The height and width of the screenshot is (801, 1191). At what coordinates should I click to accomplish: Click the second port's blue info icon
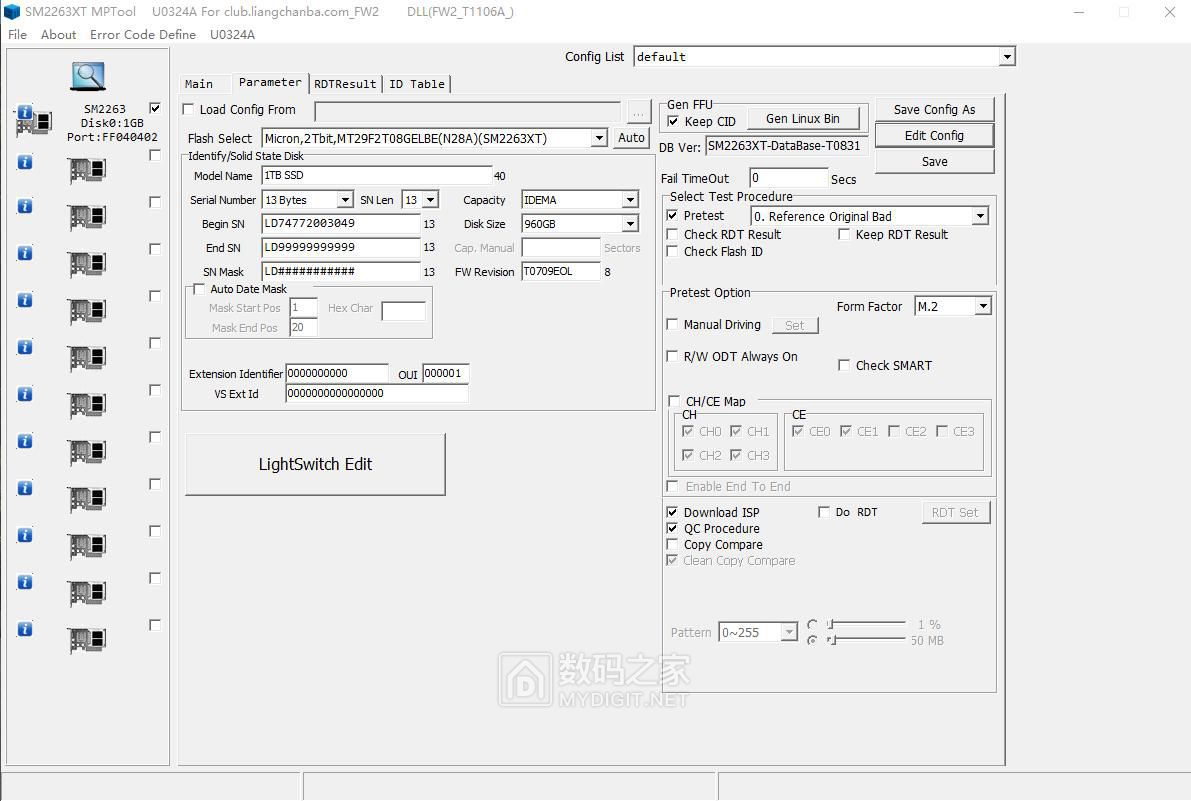25,160
